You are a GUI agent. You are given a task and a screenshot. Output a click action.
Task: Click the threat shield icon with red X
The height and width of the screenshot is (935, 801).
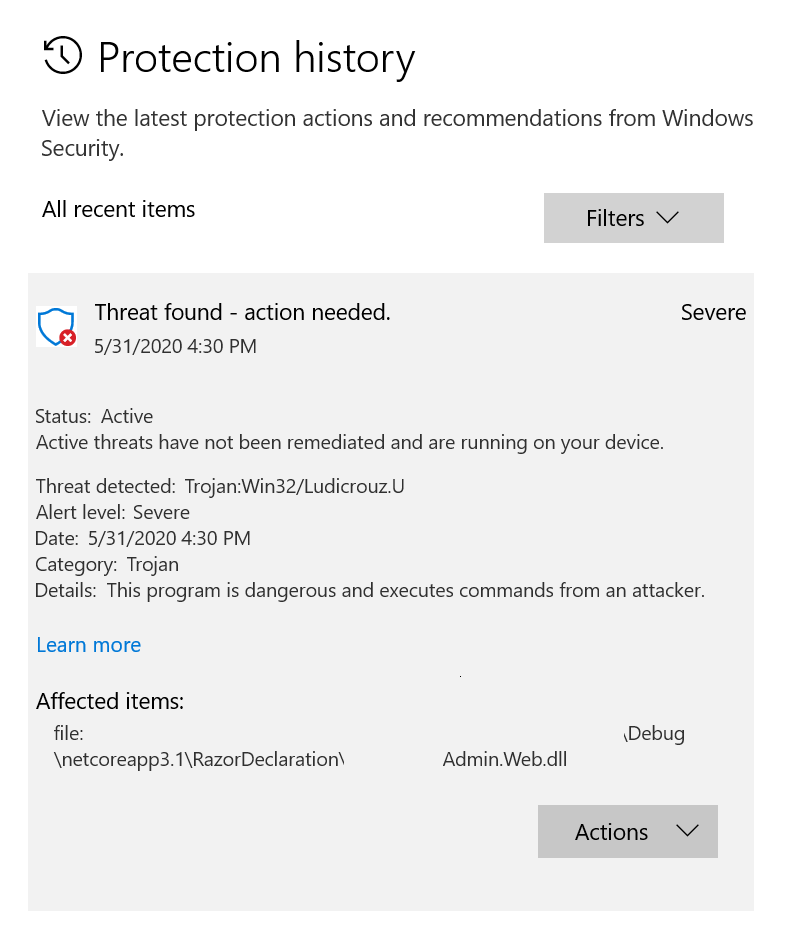(x=56, y=327)
